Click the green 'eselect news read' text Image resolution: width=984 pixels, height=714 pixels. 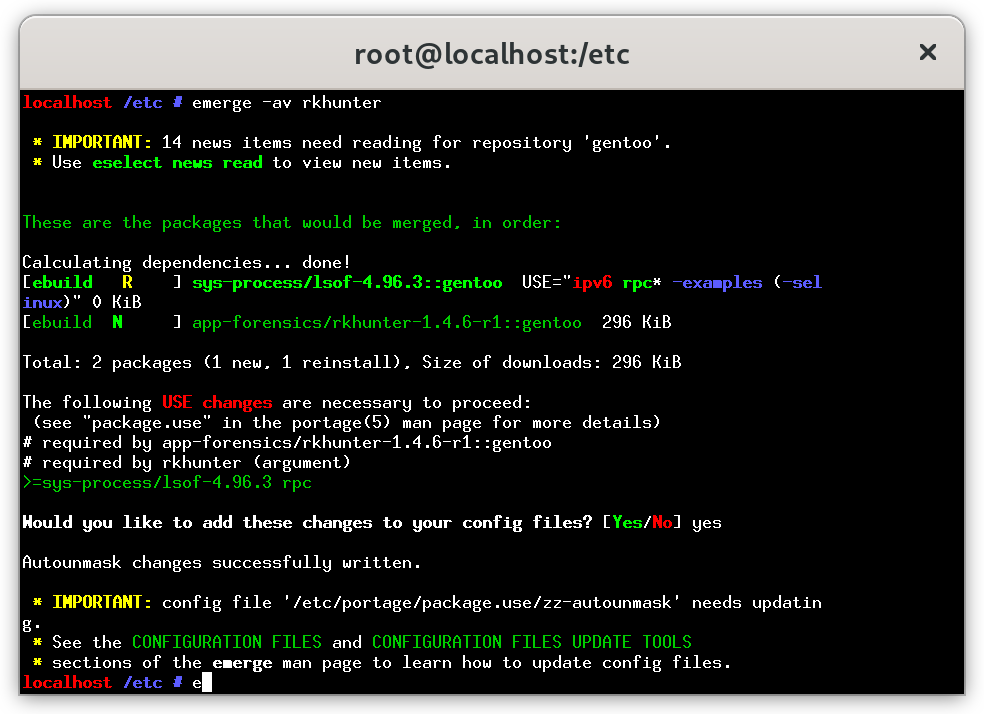pyautogui.click(x=178, y=163)
